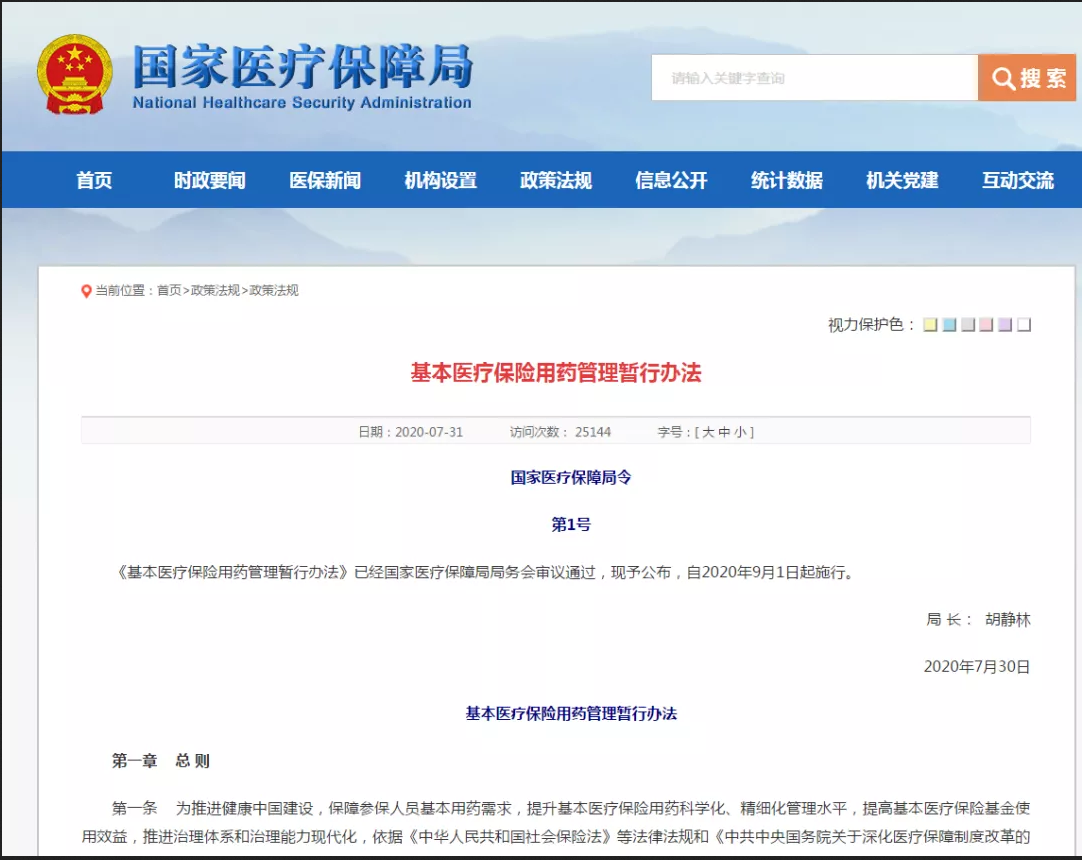Set font size to 小 (small)
Viewport: 1082px width, 860px height.
(740, 432)
